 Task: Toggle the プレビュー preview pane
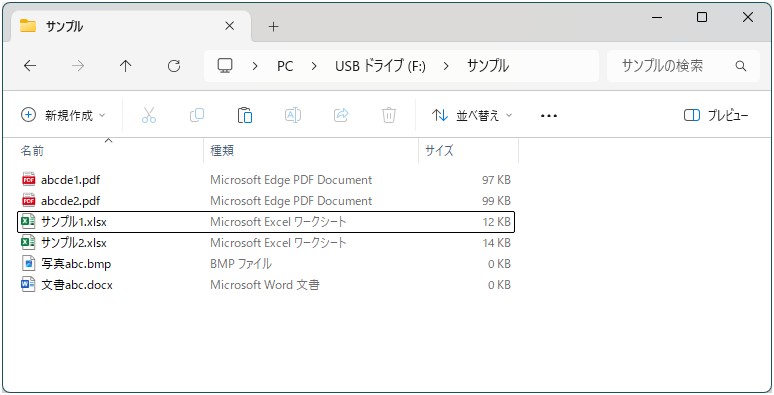click(716, 115)
